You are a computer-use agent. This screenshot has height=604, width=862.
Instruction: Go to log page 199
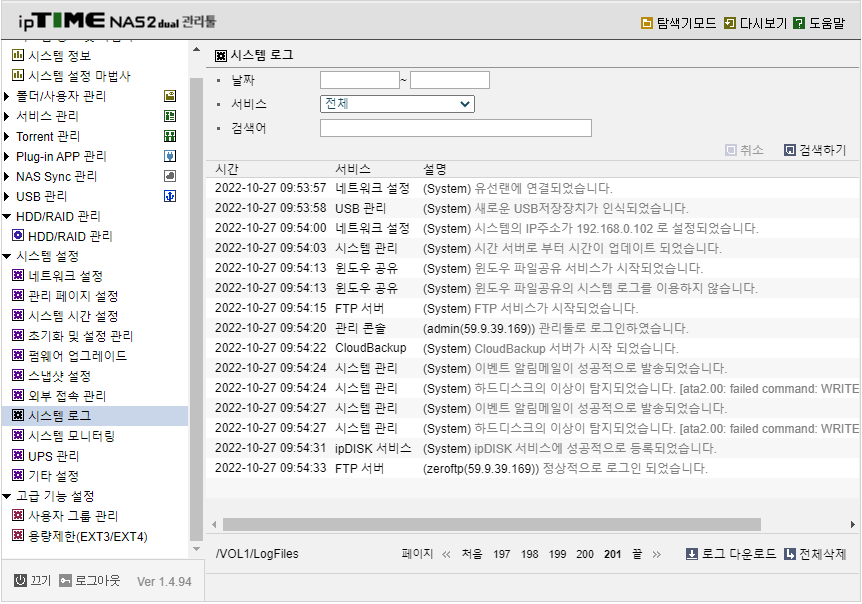pyautogui.click(x=557, y=554)
